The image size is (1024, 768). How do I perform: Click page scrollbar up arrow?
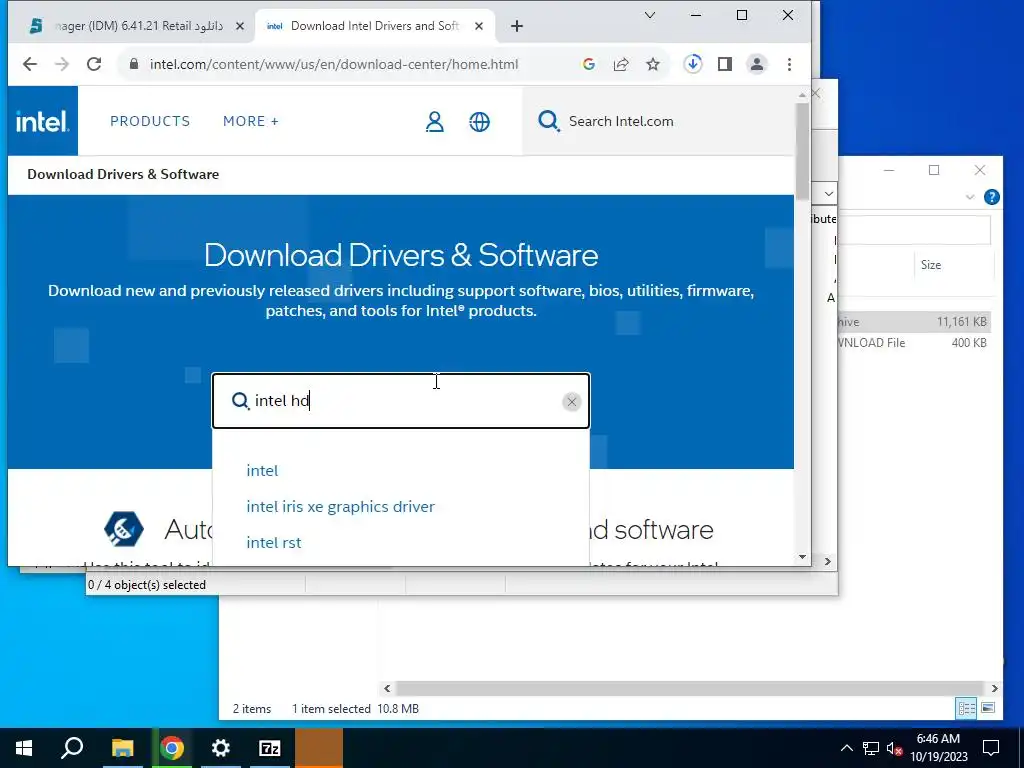(802, 95)
